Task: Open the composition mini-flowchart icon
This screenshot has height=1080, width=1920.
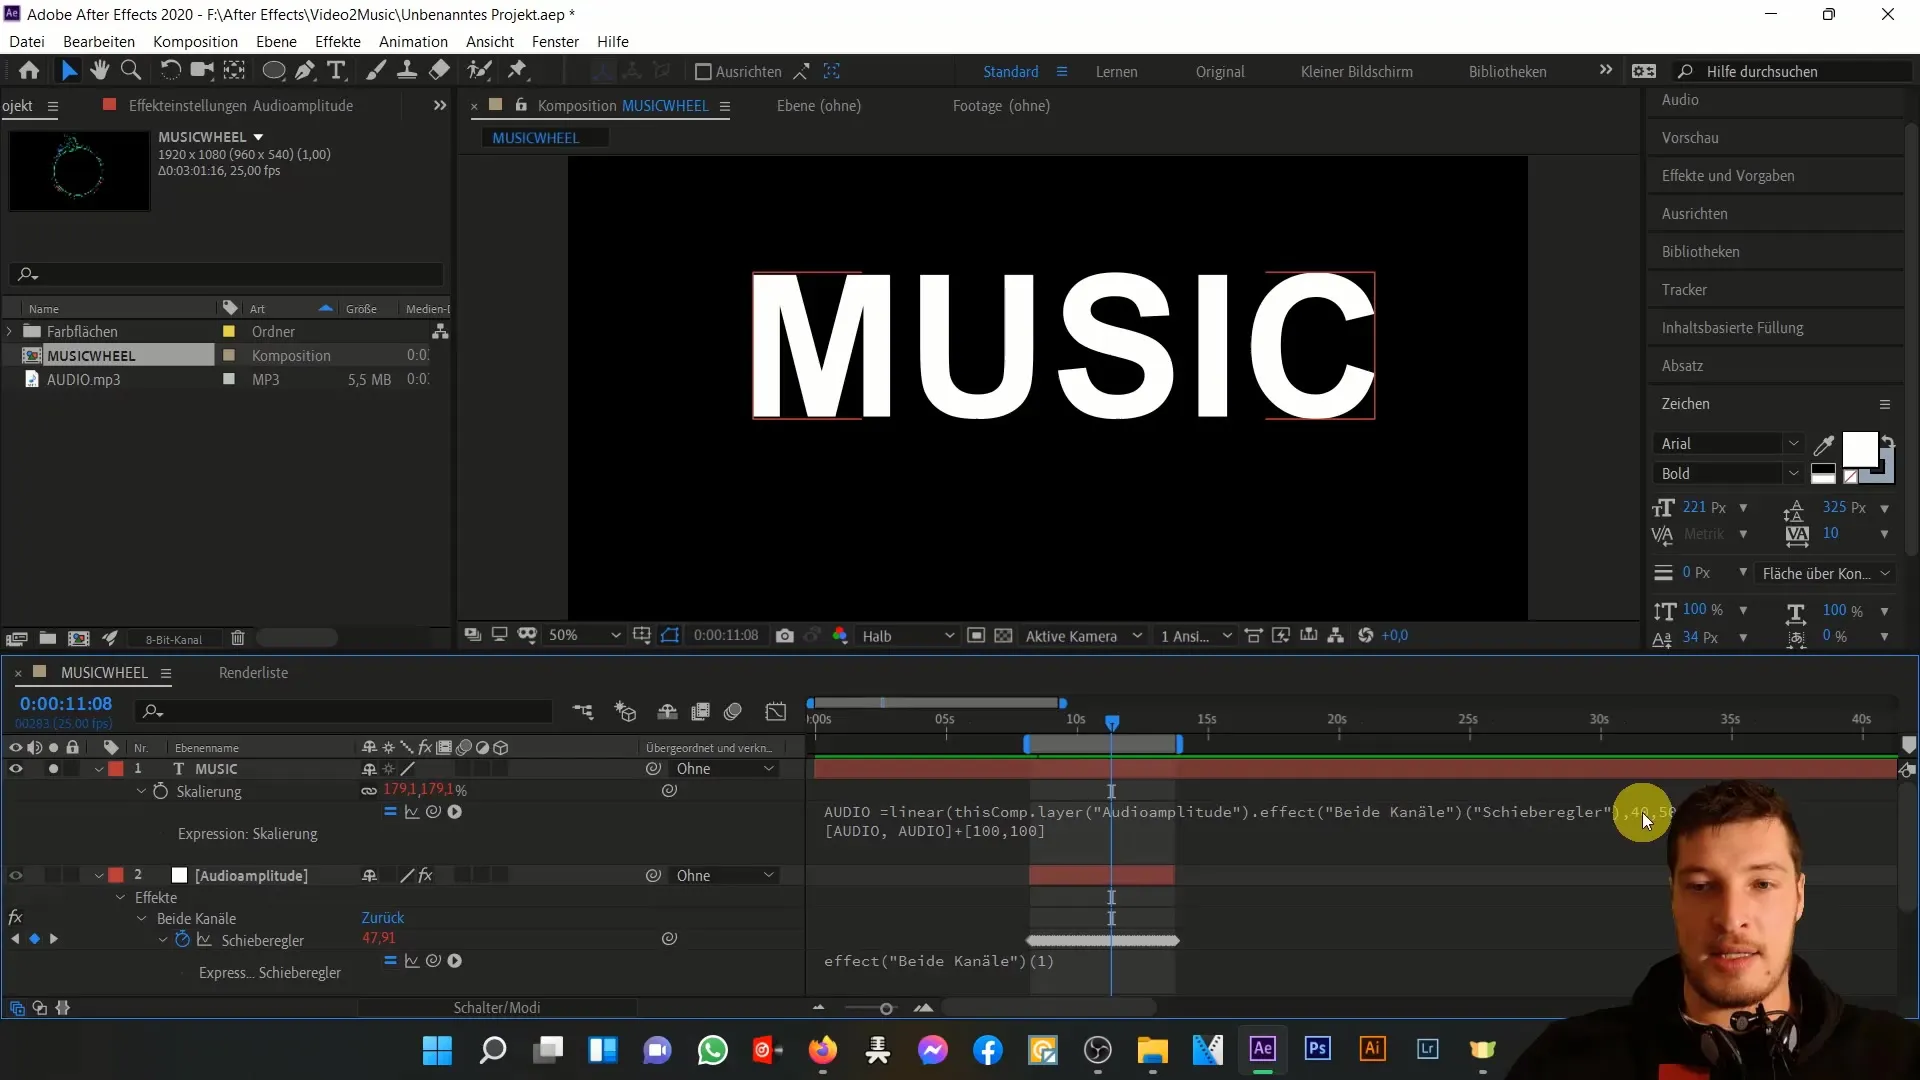Action: (x=583, y=711)
